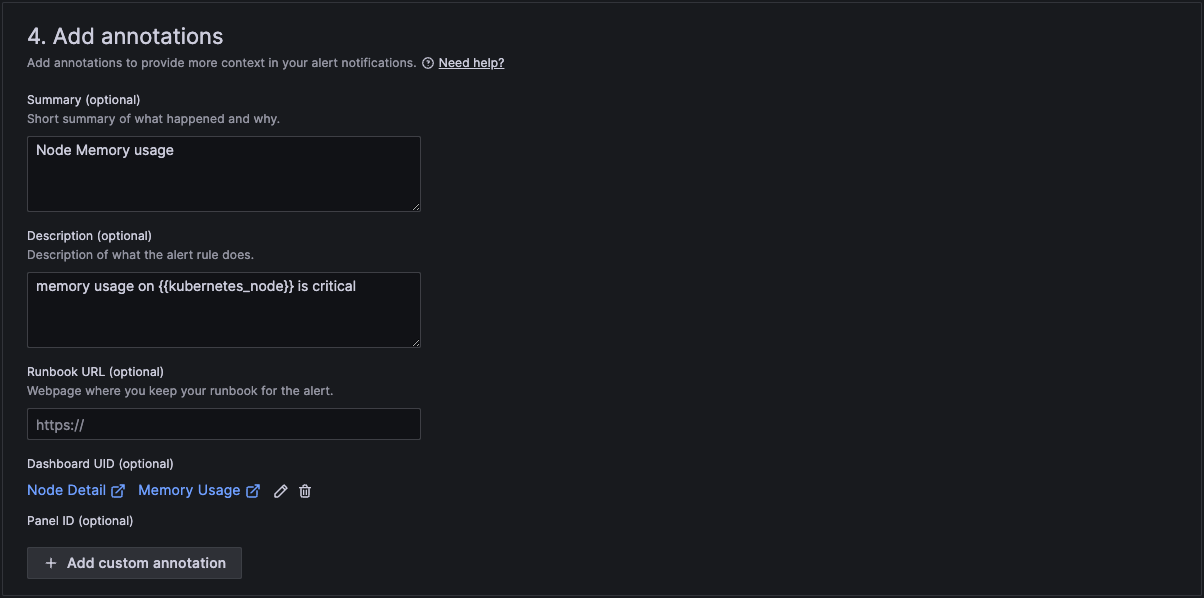Screen dimensions: 1204x598
Task: Select the text Node Memory usage in Summary
Action: coord(104,149)
